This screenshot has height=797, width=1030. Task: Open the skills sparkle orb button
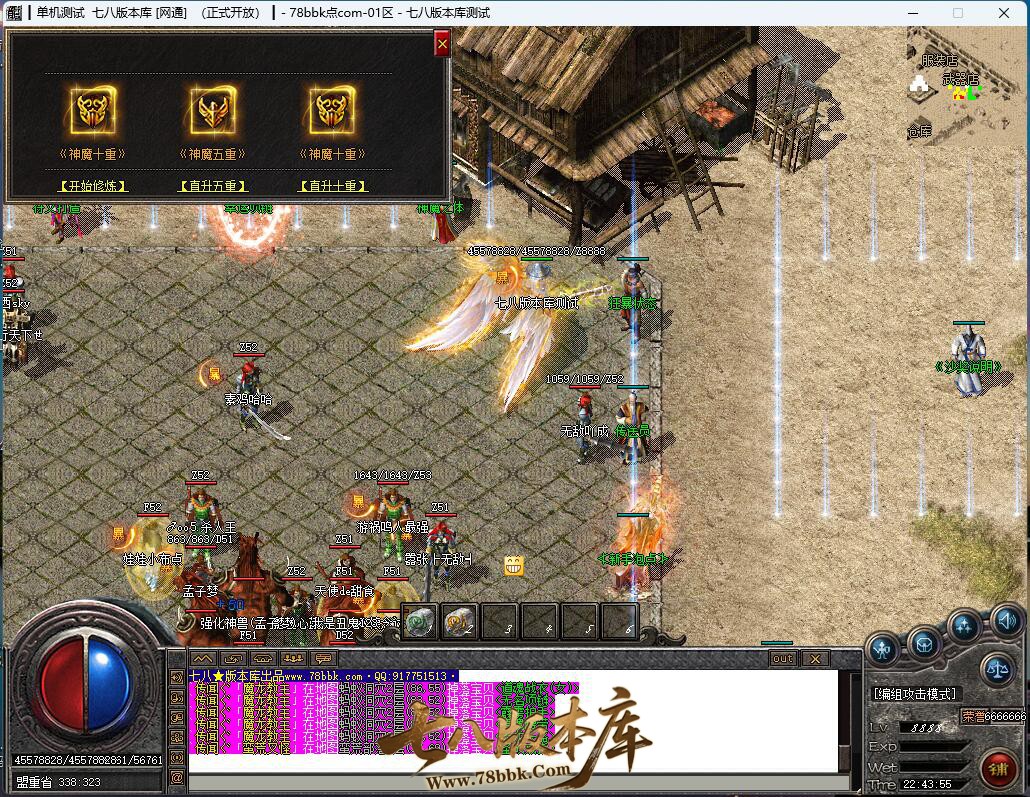[964, 627]
